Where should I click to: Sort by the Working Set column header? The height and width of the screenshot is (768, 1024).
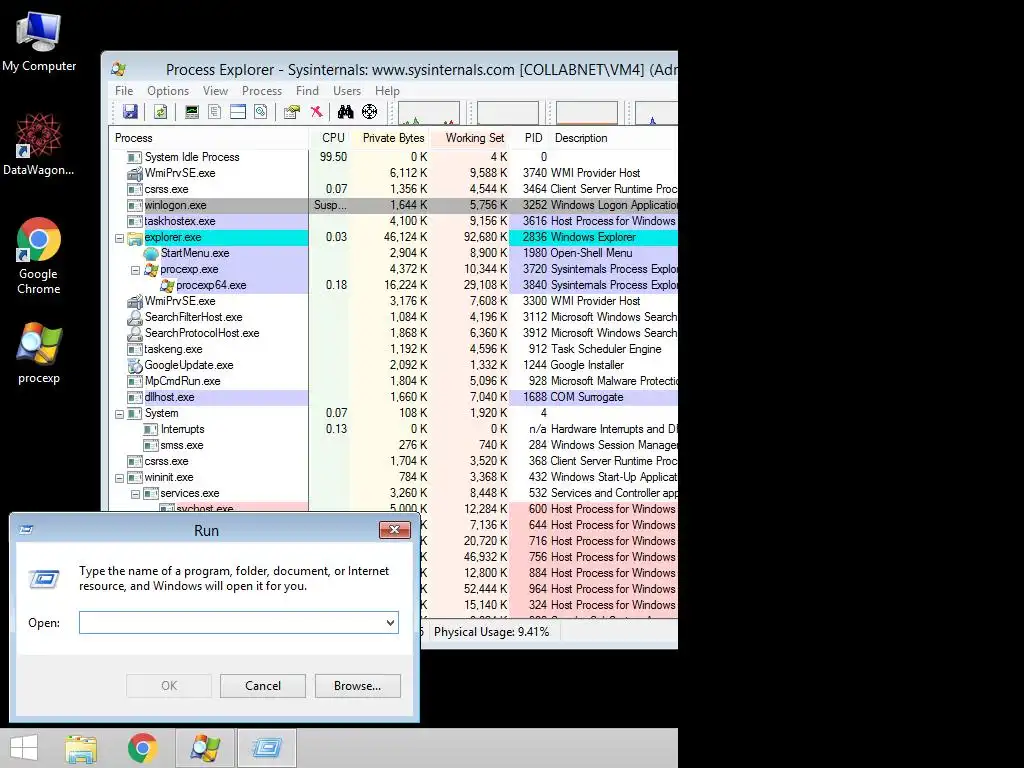click(x=470, y=138)
